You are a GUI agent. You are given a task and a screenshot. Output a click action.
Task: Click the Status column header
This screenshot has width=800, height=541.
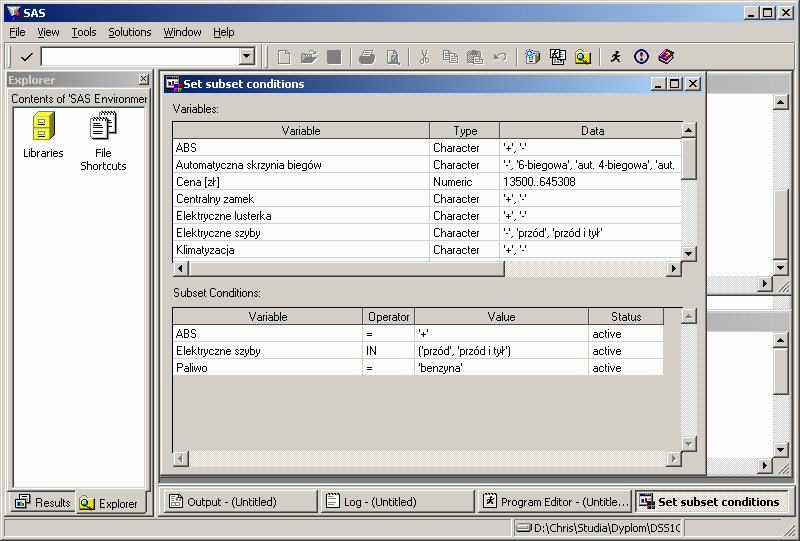point(626,316)
